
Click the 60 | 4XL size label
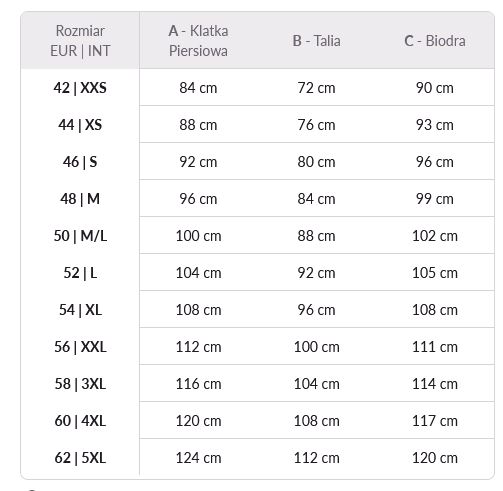click(x=80, y=421)
